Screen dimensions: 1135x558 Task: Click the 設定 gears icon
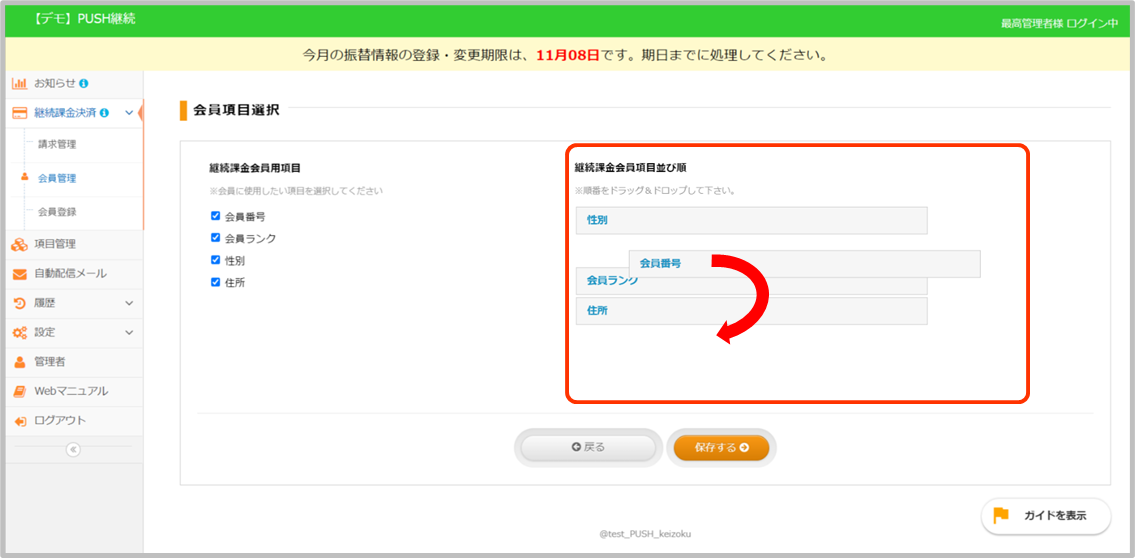[x=19, y=332]
